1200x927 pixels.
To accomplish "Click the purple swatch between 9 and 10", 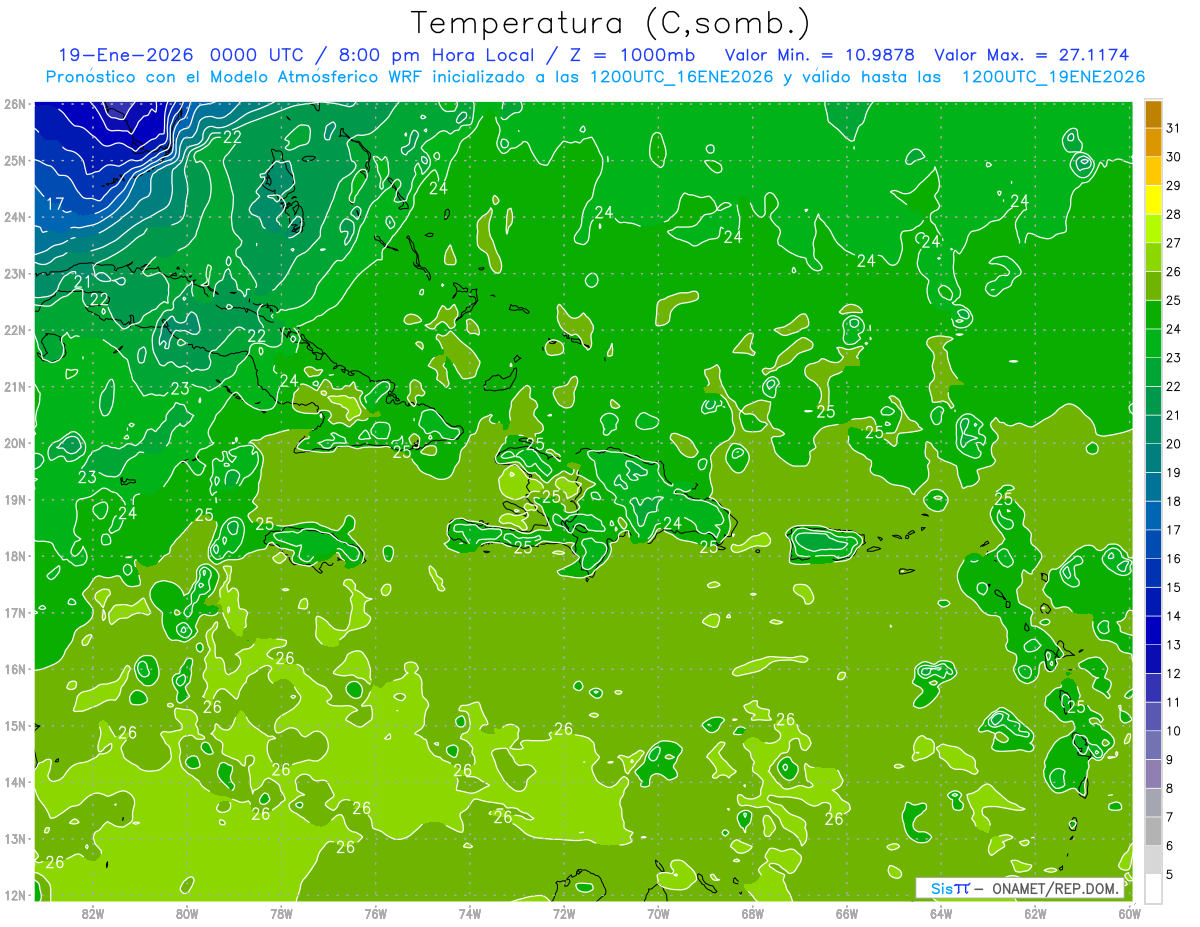I will (1153, 746).
